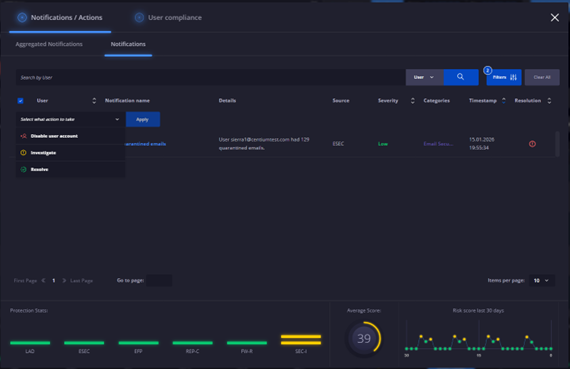
Task: Expand the 'Select what action to take' dropdown
Action: [x=70, y=119]
